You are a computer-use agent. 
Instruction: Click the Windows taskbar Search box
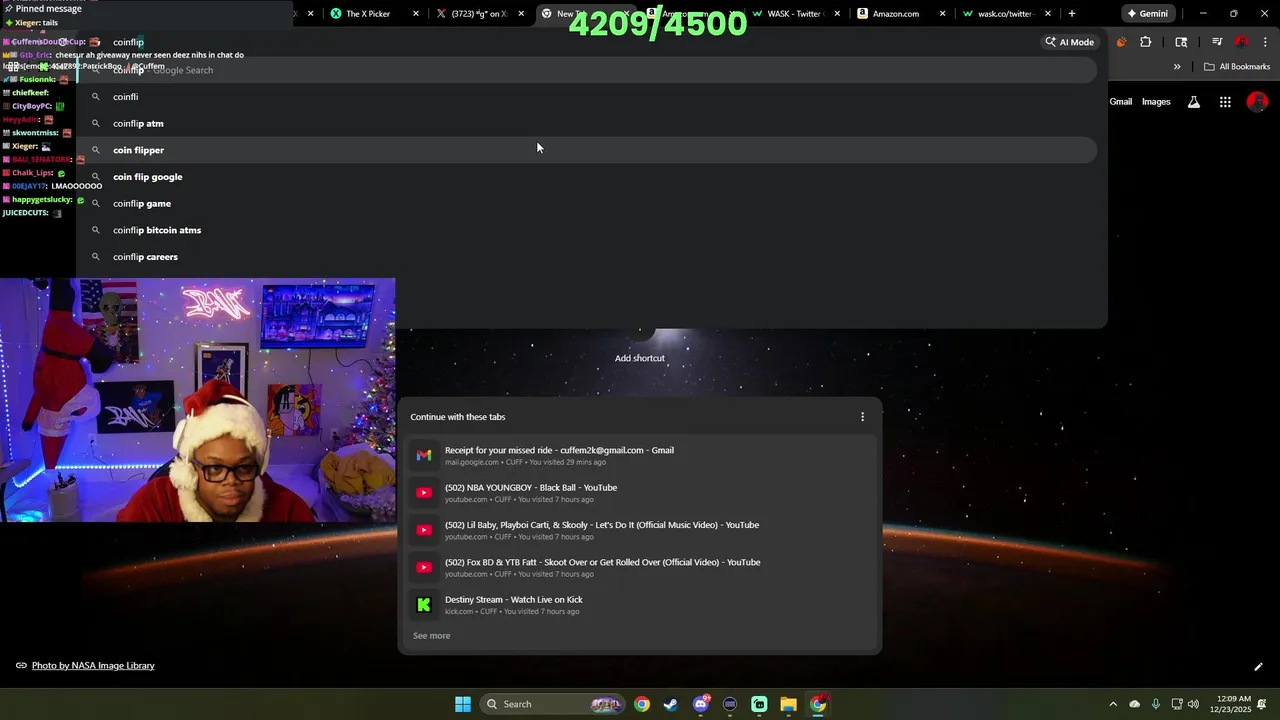(553, 704)
